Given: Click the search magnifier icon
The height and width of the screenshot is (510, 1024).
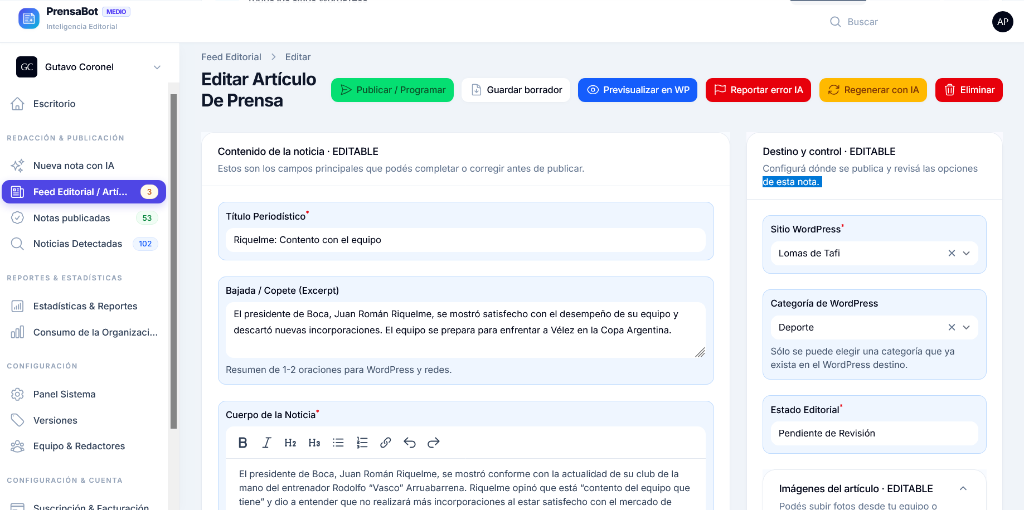Looking at the screenshot, I should coord(835,22).
